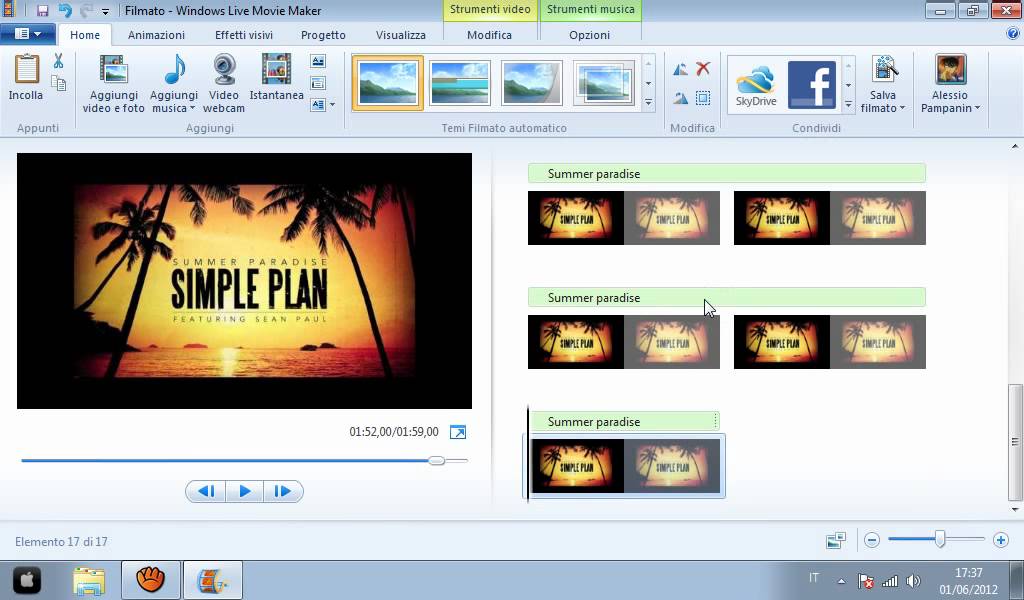Start Video webcam capture
This screenshot has height=600, width=1024.
pyautogui.click(x=224, y=84)
